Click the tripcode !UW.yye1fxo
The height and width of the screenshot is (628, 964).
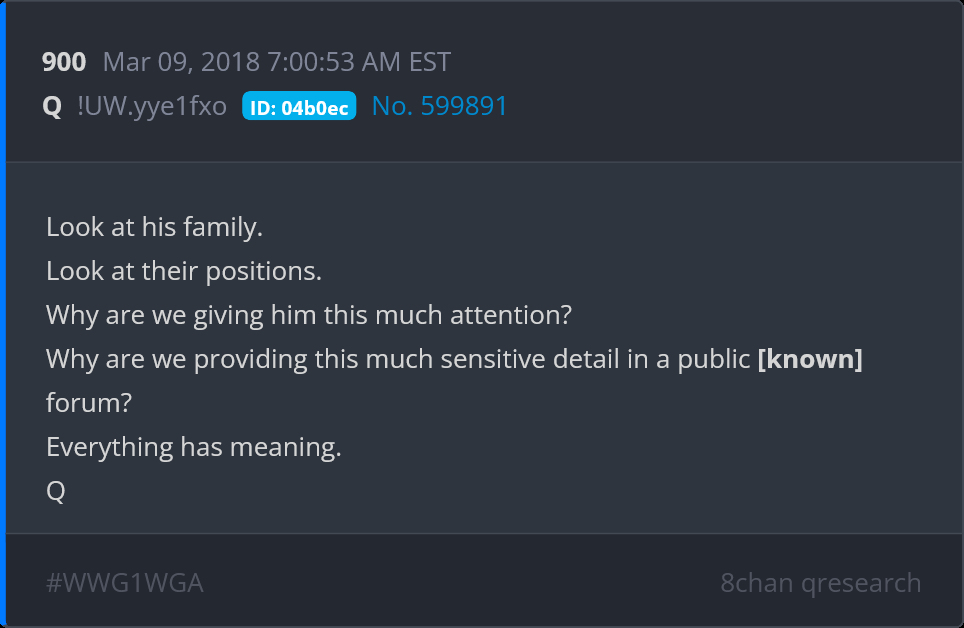click(152, 106)
